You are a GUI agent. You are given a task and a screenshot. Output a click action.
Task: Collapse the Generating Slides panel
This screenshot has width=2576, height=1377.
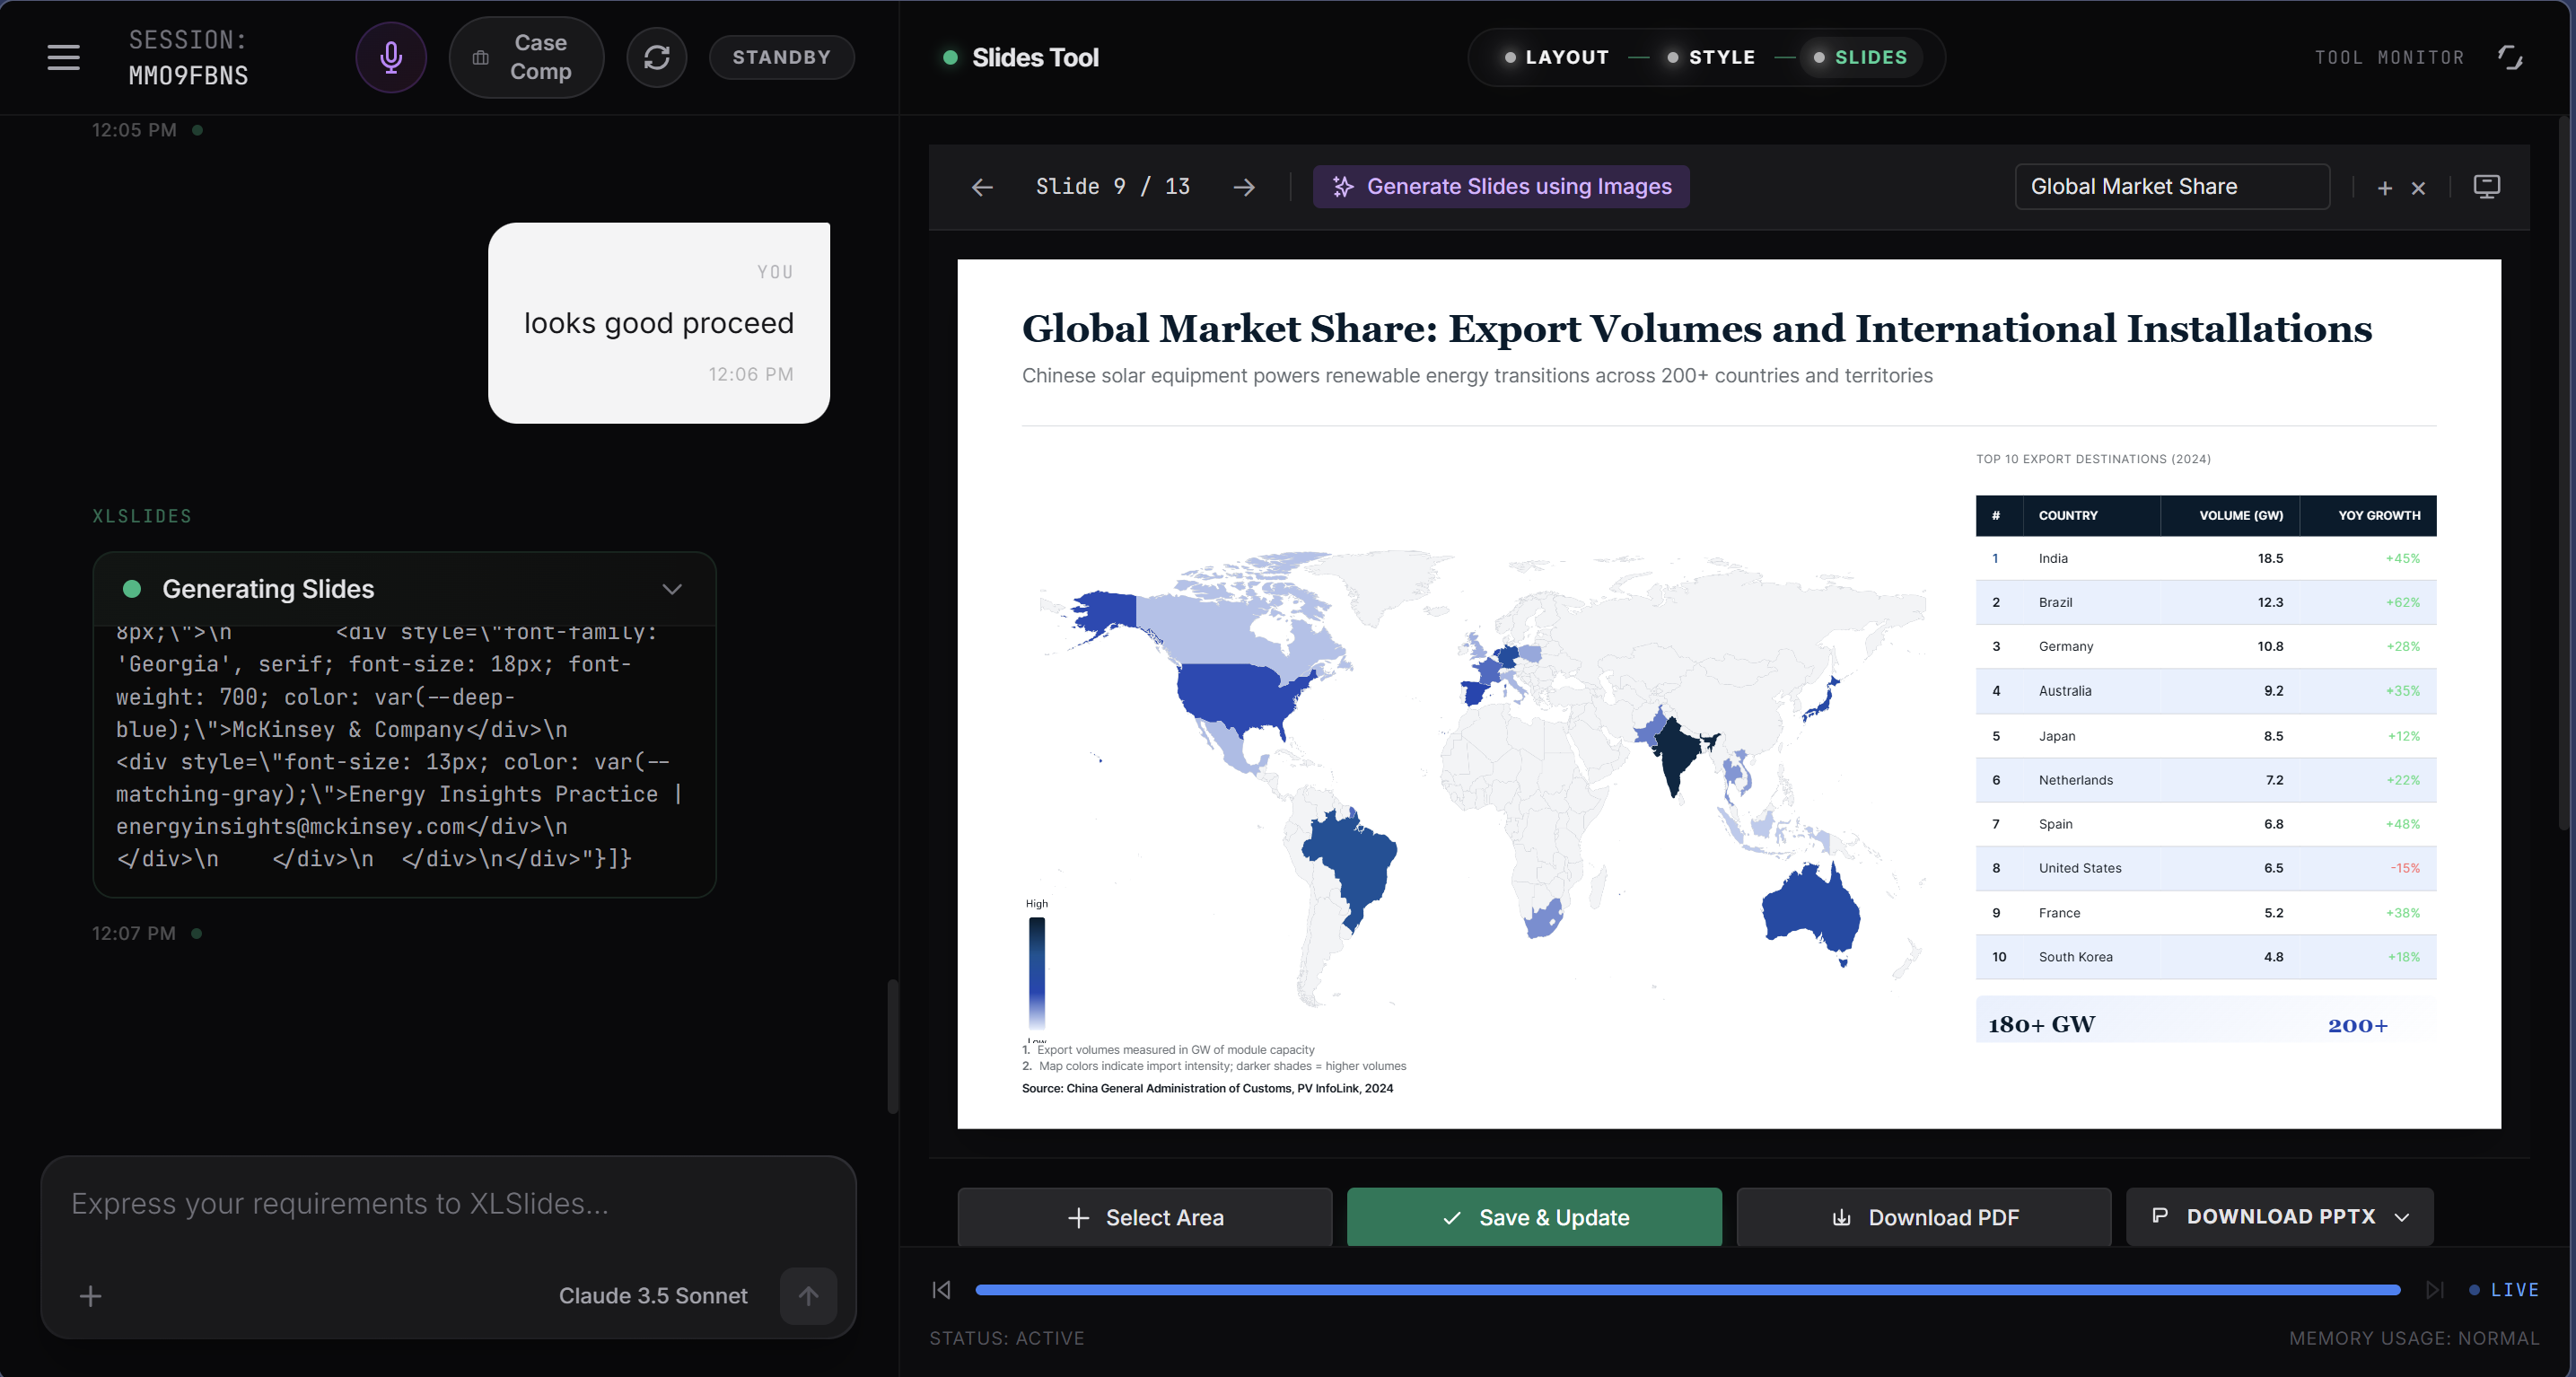pyautogui.click(x=672, y=589)
